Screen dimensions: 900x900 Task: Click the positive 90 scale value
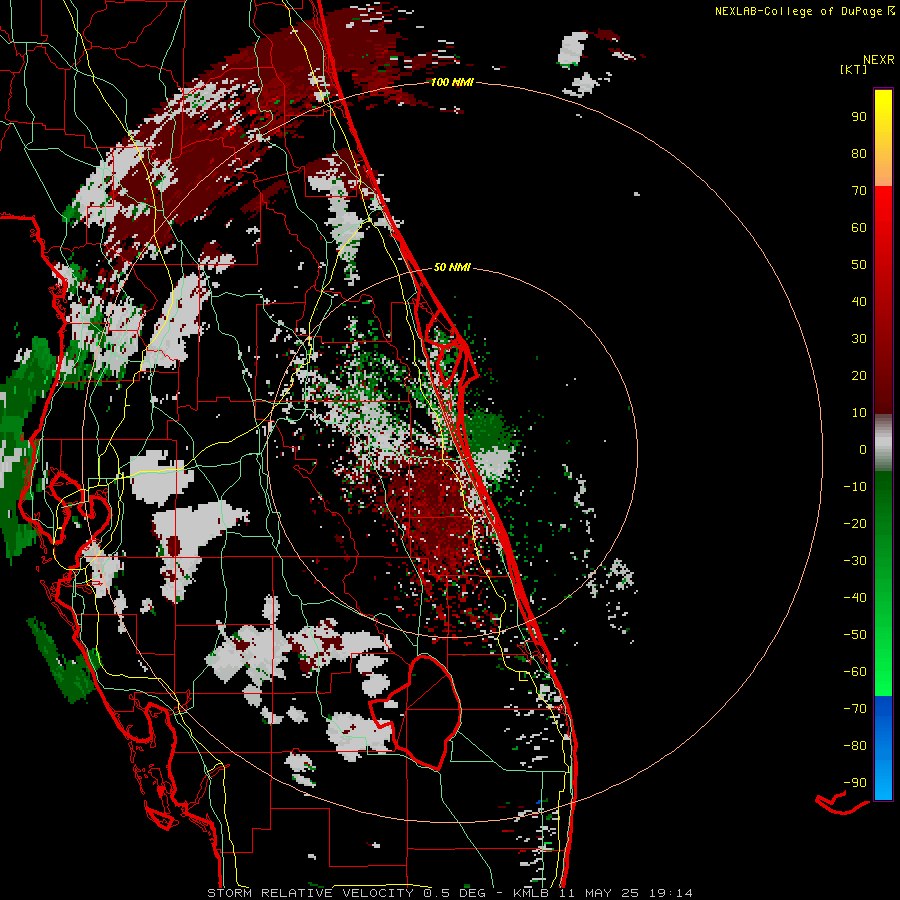[x=859, y=117]
